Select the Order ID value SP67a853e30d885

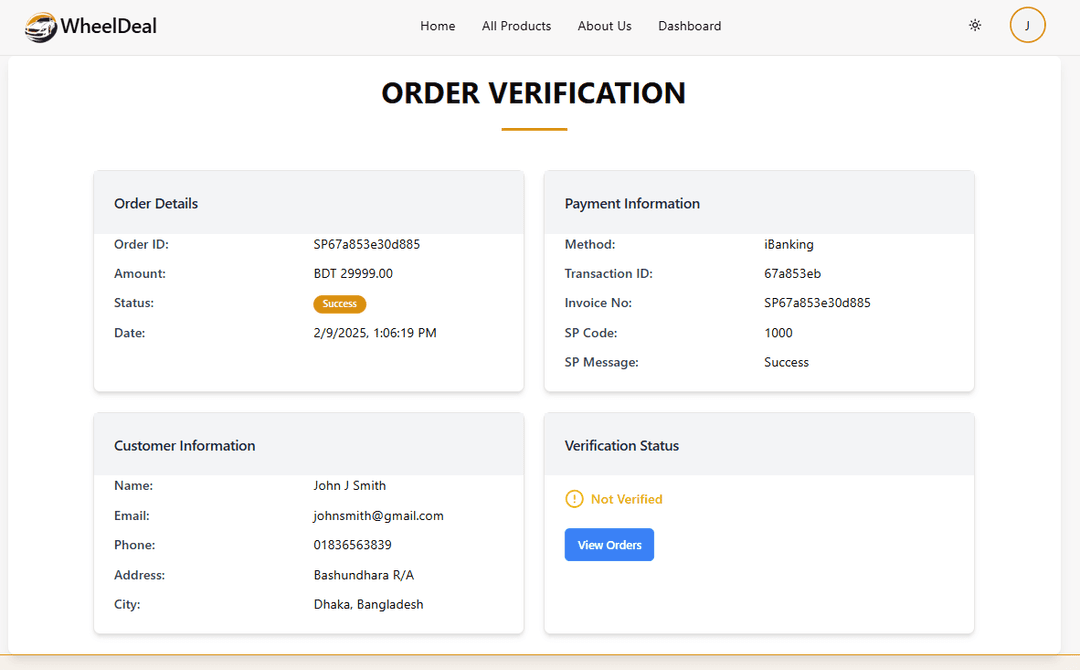point(366,244)
